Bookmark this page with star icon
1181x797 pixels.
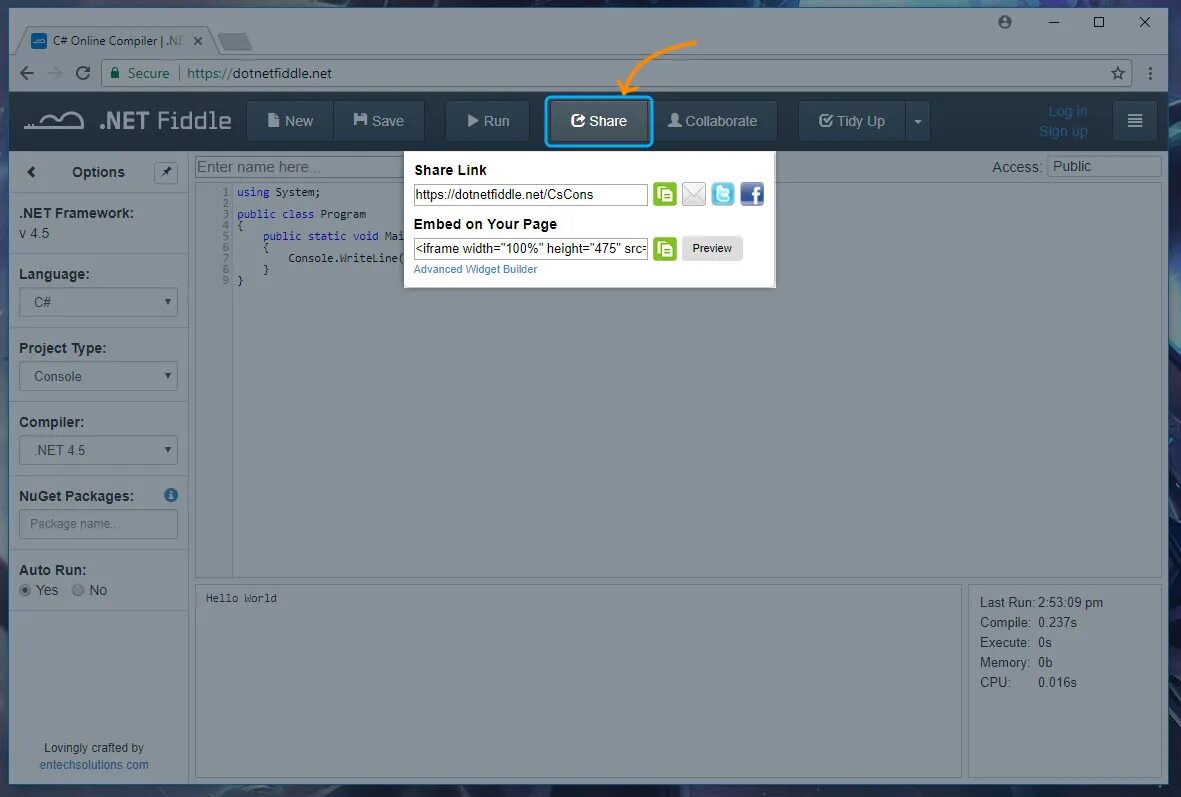(1118, 73)
